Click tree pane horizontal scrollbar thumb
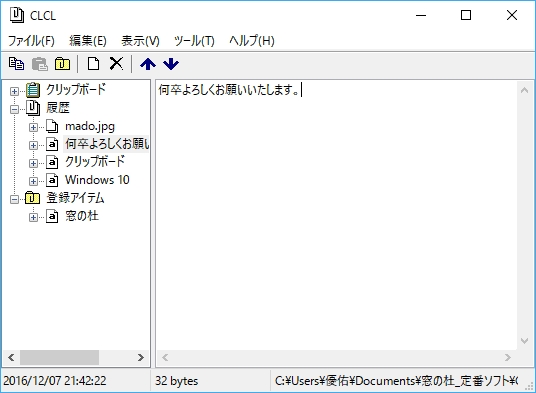The width and height of the screenshot is (536, 393). [59, 357]
